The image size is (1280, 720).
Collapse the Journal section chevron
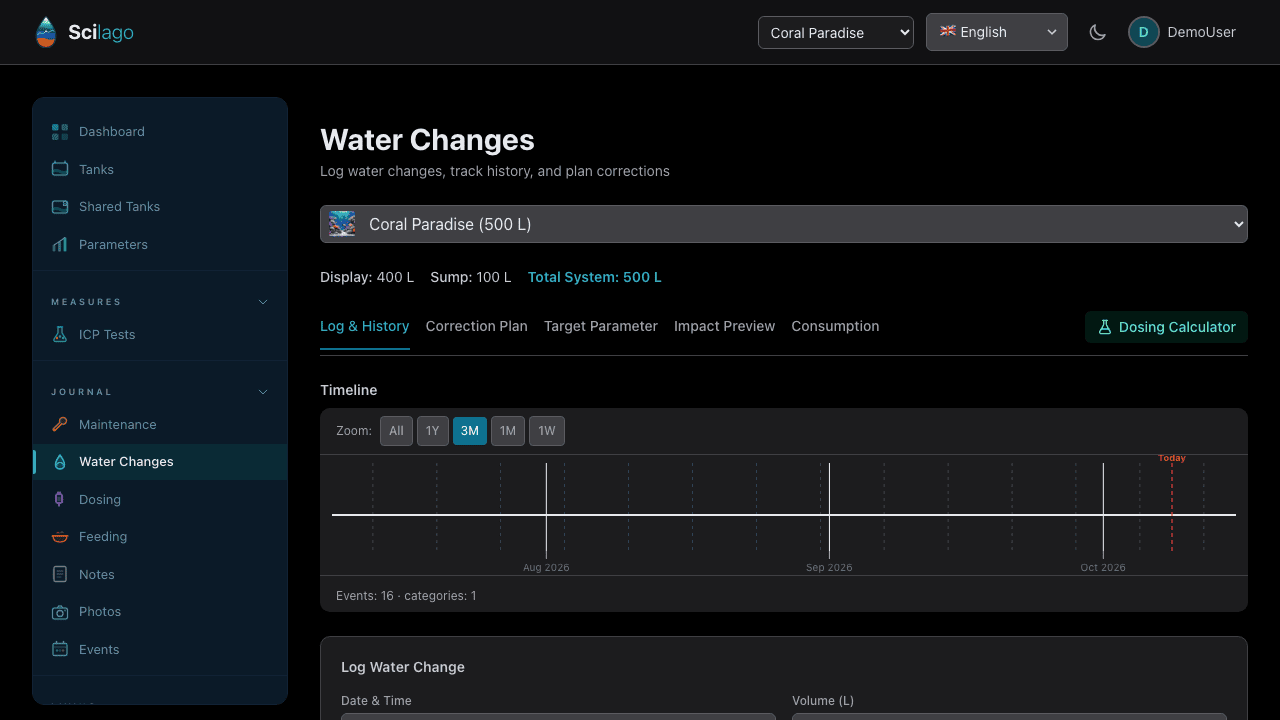pos(263,392)
